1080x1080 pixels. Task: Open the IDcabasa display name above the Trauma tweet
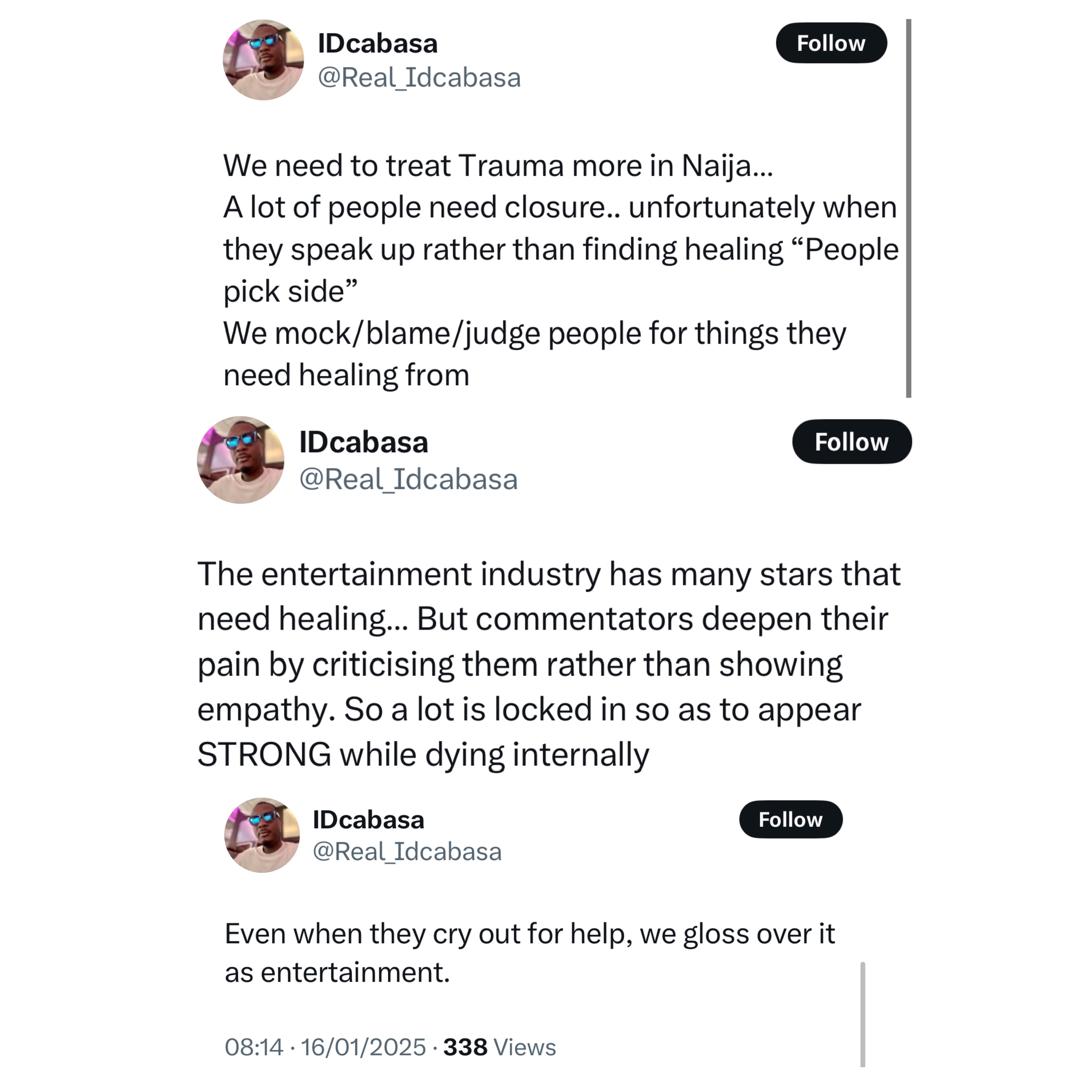tap(377, 43)
